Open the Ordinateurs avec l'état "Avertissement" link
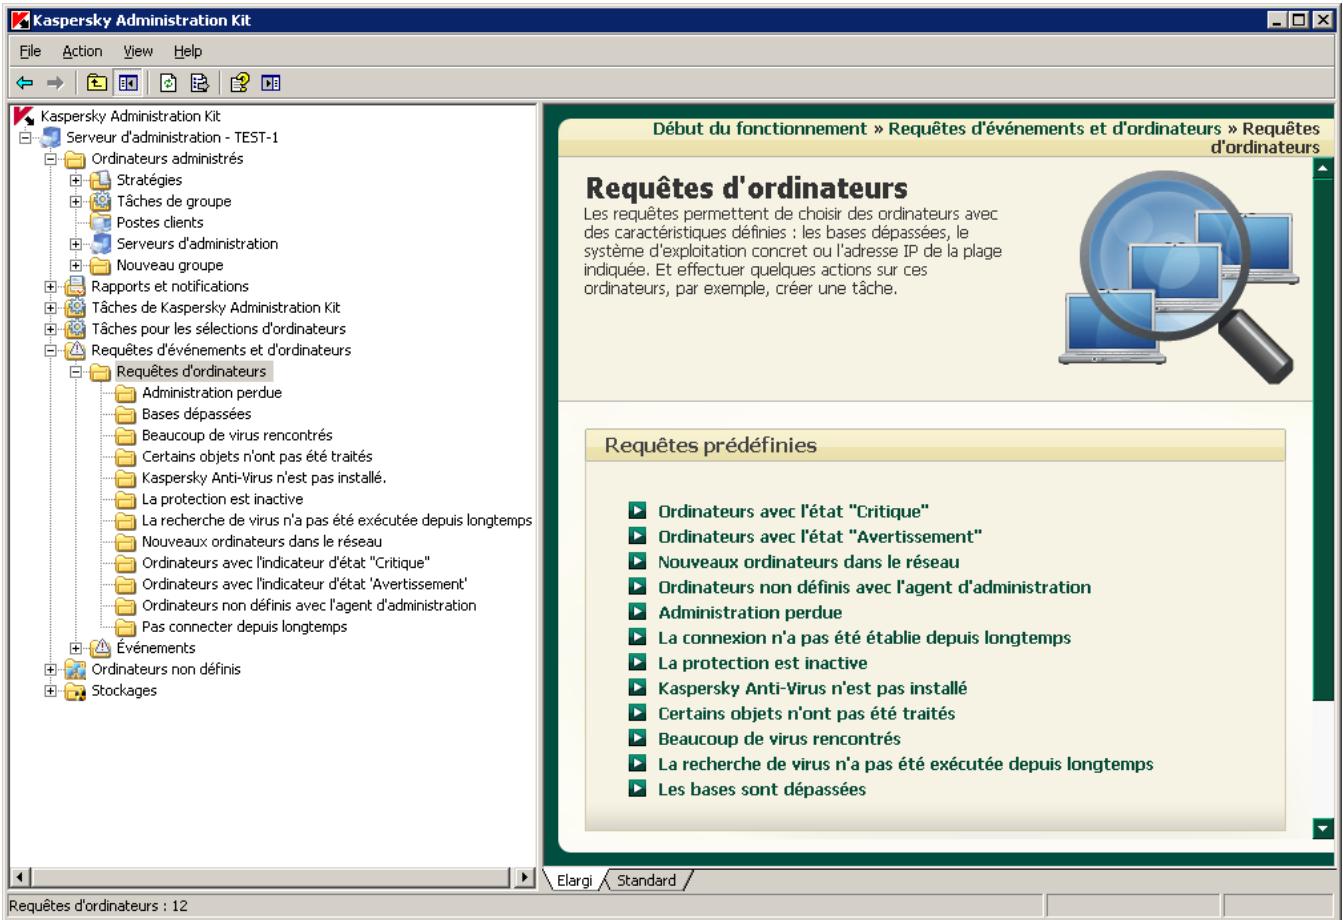The width and height of the screenshot is (1343, 920). pyautogui.click(x=820, y=536)
